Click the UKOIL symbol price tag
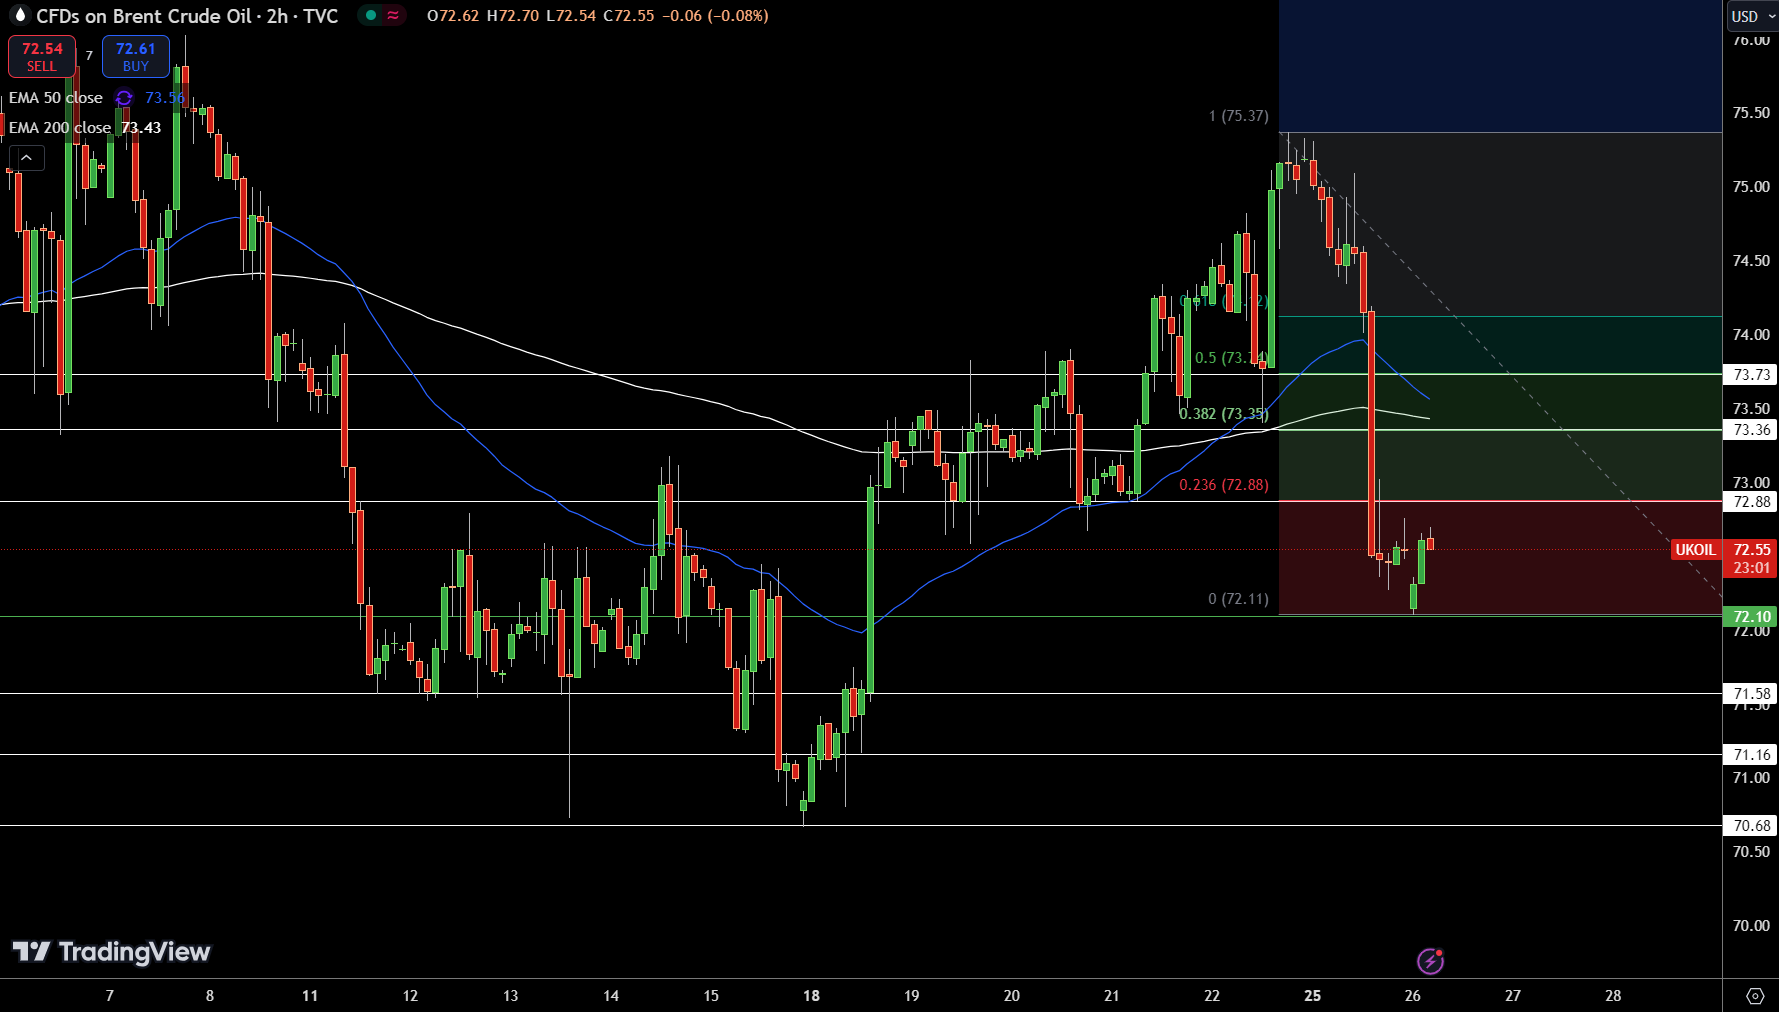 (1695, 550)
